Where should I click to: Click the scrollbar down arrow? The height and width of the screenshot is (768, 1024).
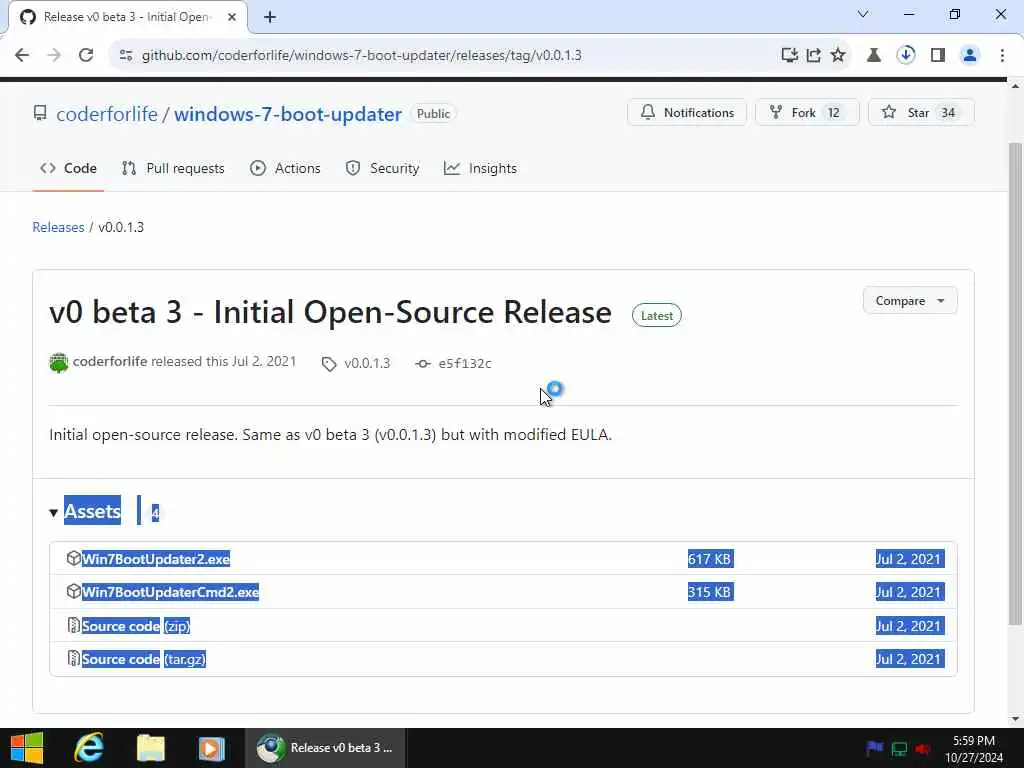point(1015,720)
